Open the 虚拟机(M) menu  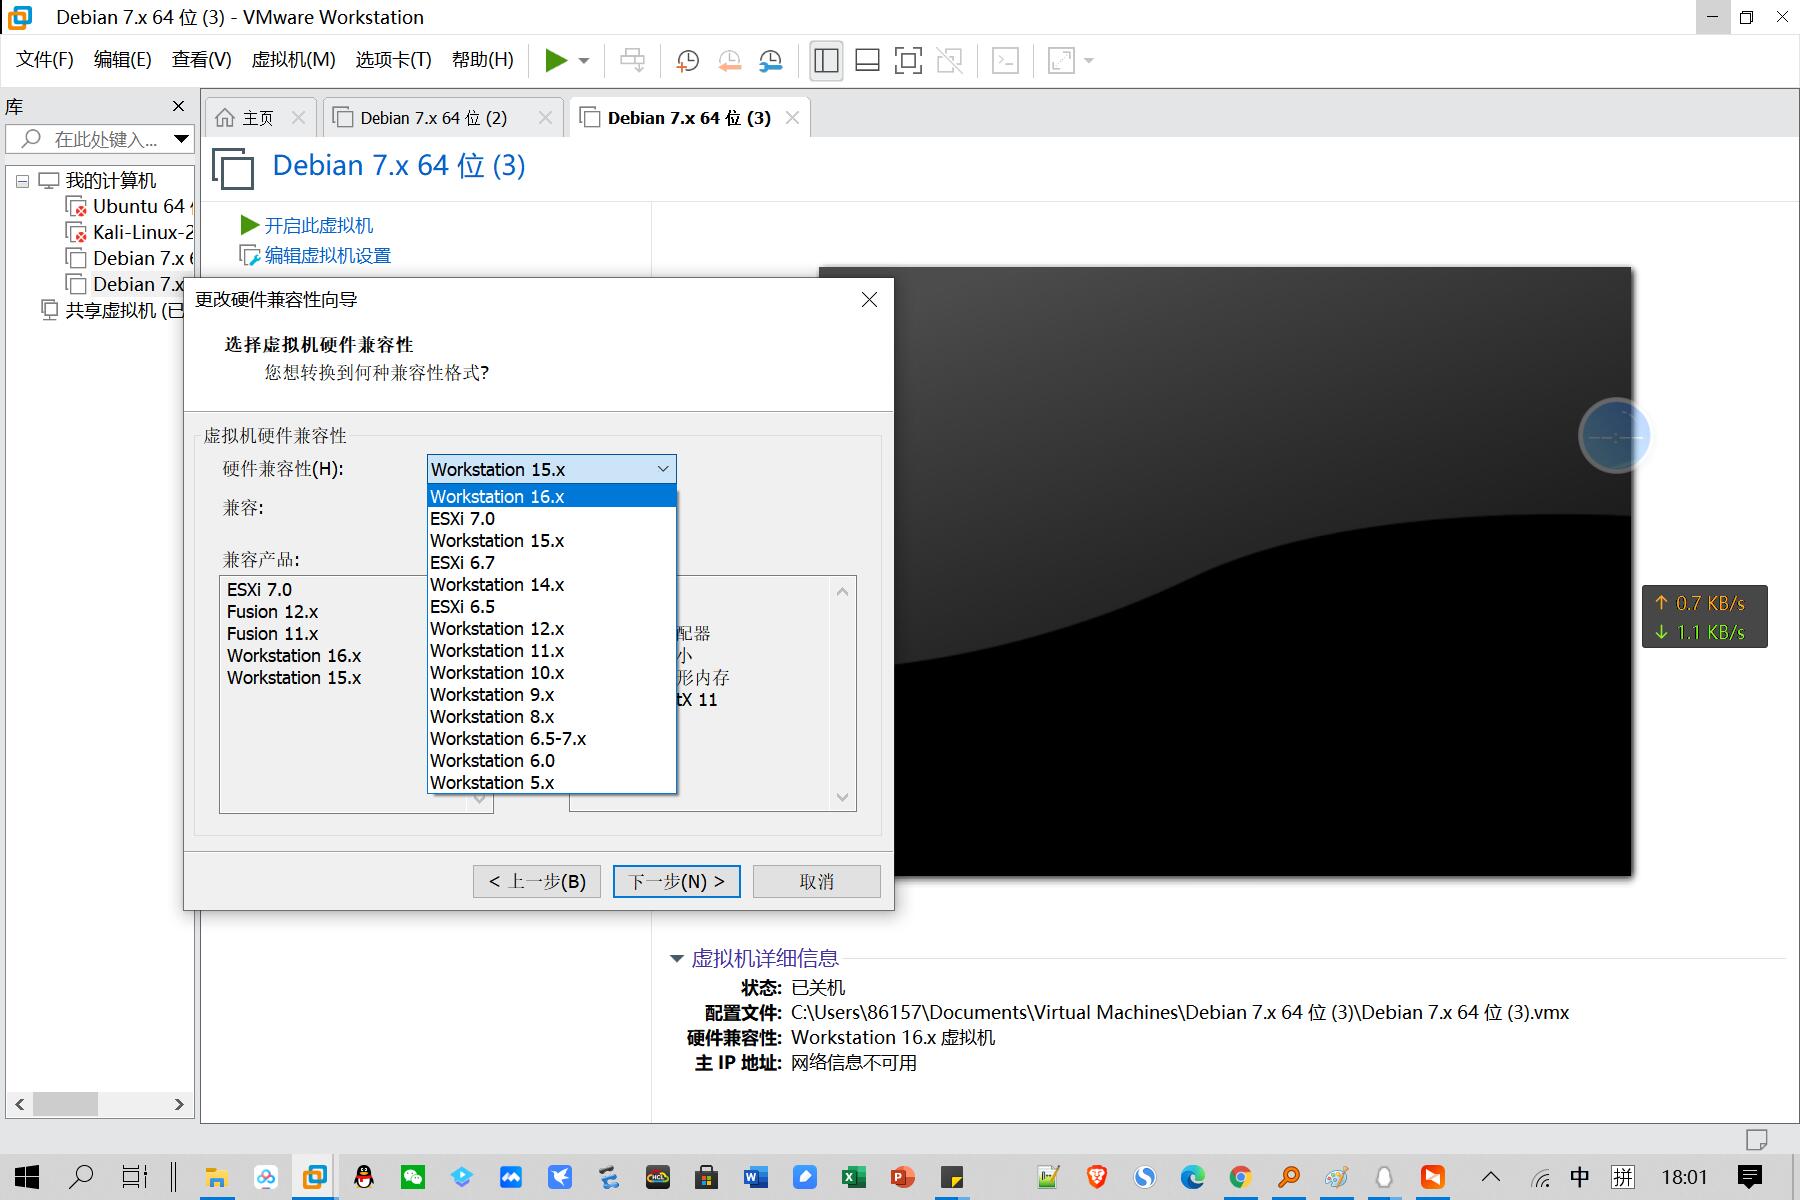(x=293, y=60)
